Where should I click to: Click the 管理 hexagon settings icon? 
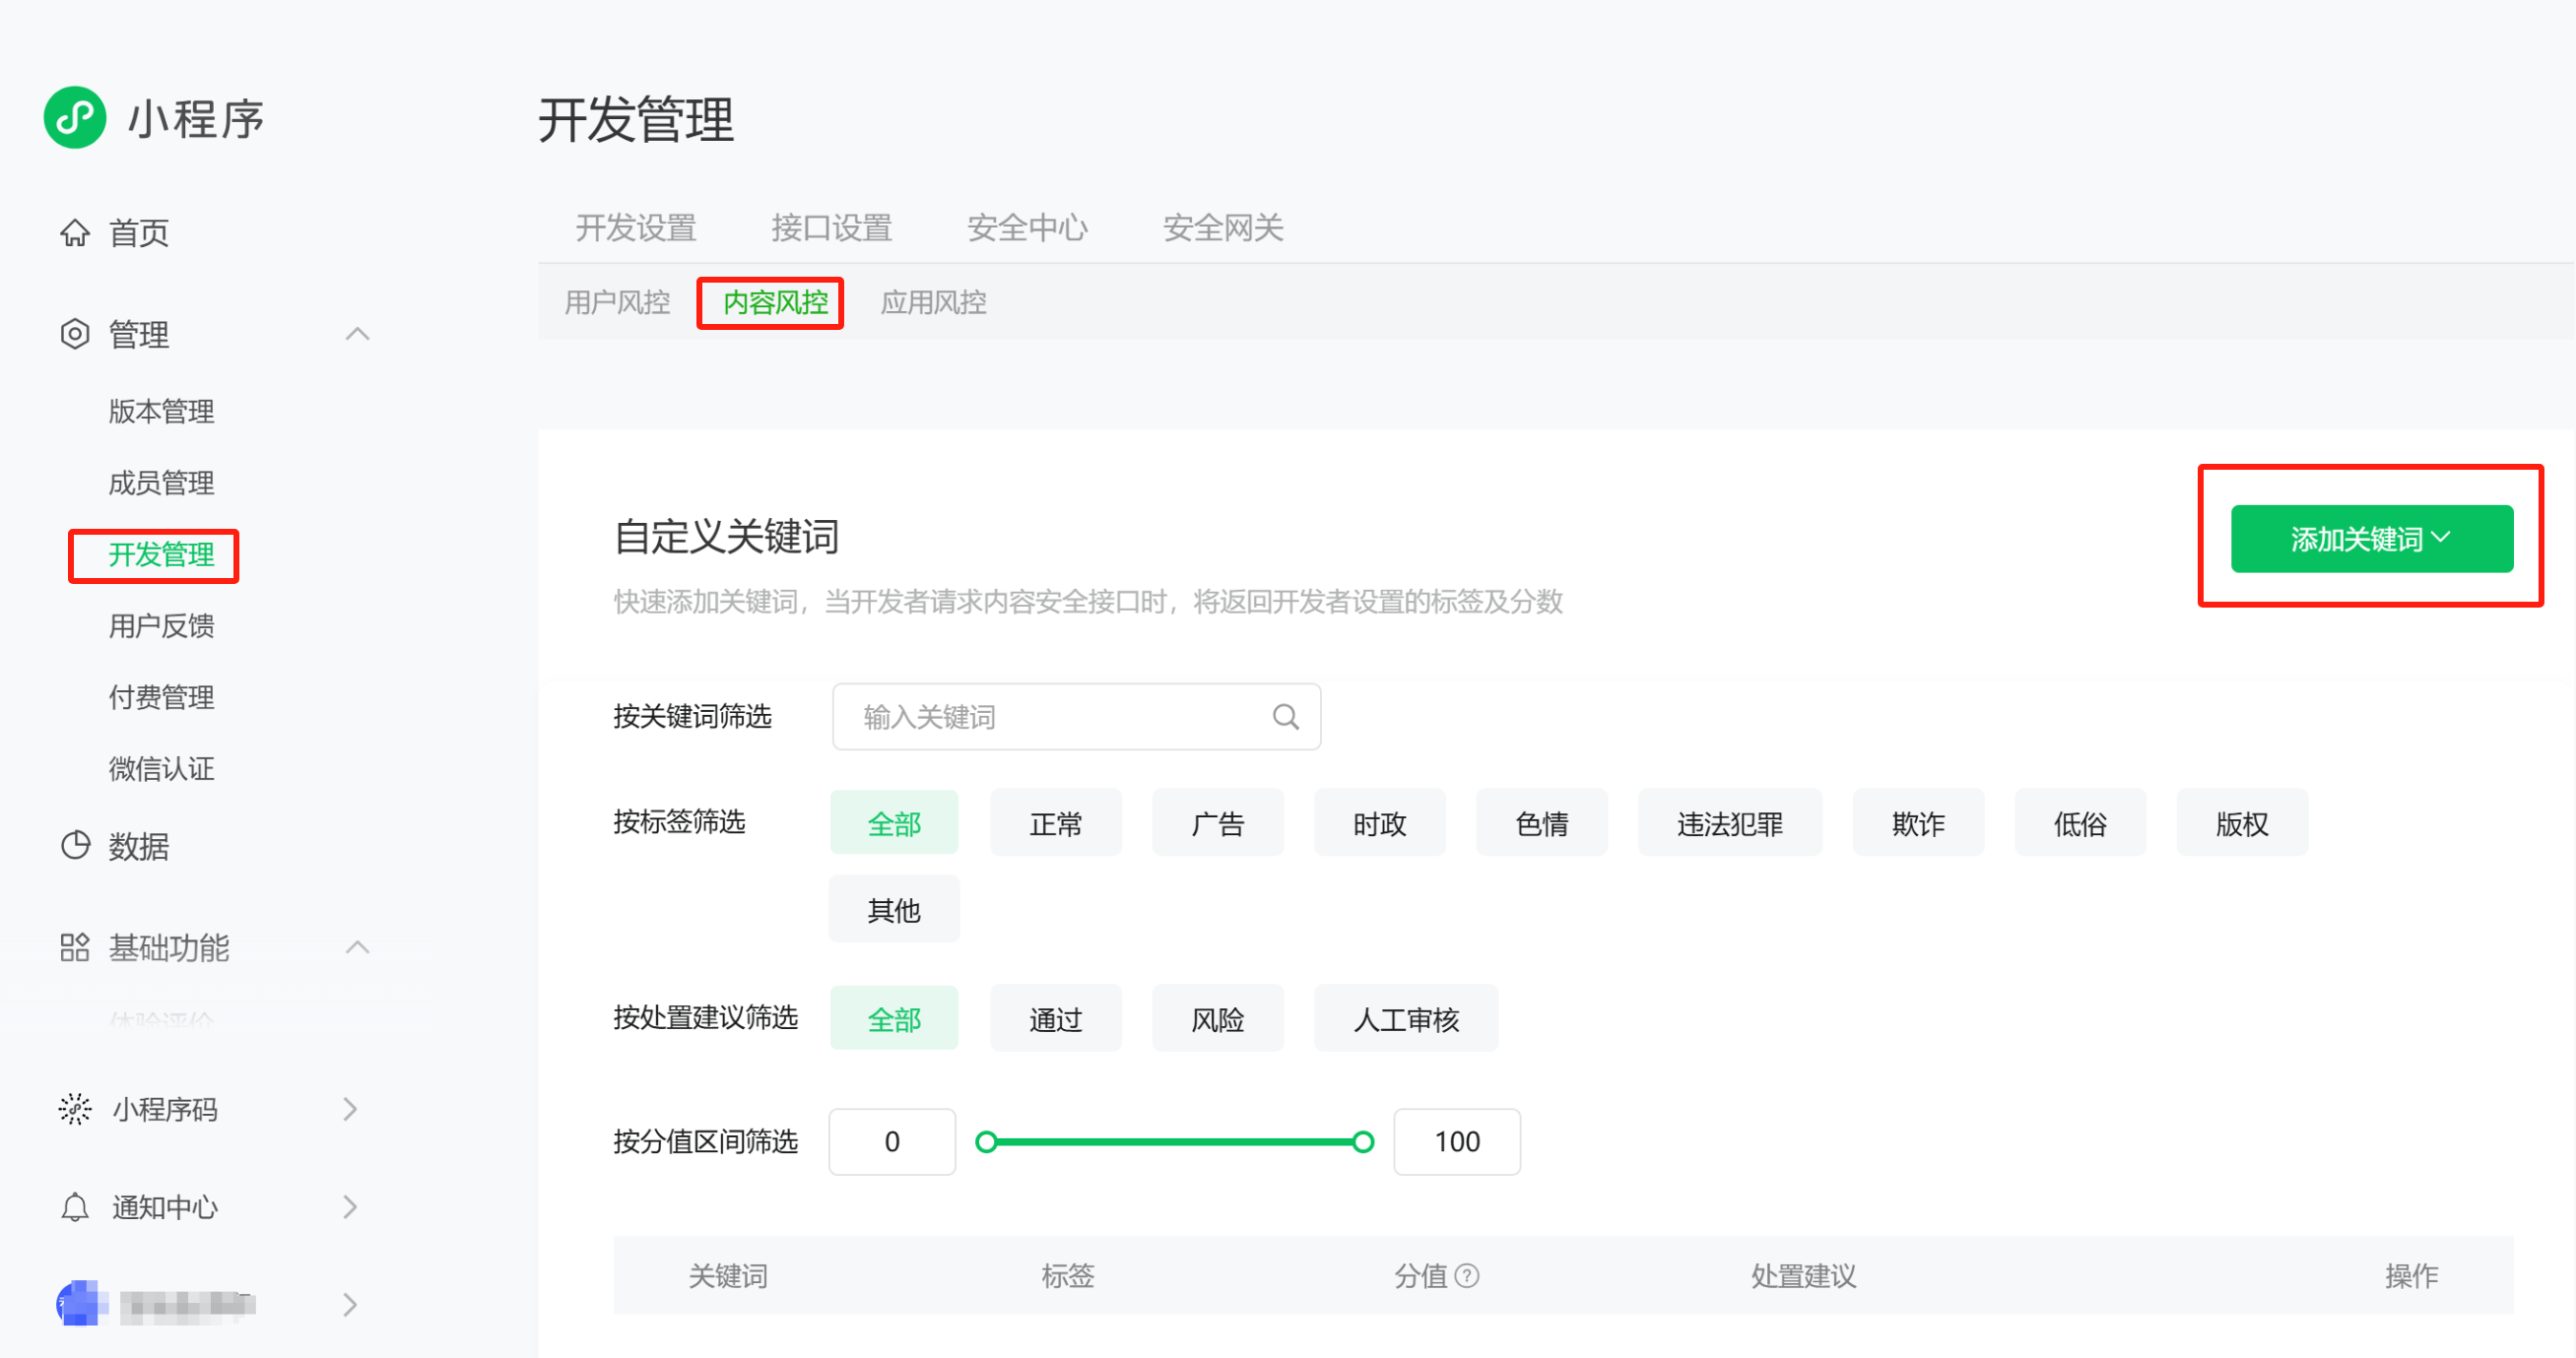pyautogui.click(x=75, y=334)
